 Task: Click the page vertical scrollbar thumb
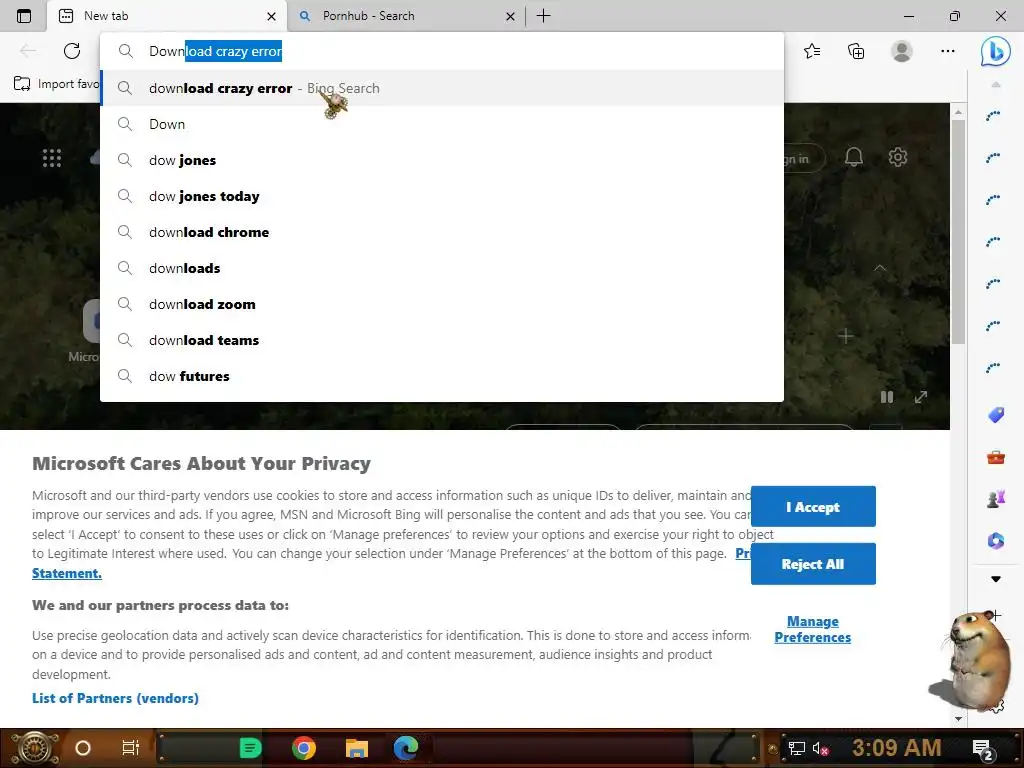click(958, 232)
